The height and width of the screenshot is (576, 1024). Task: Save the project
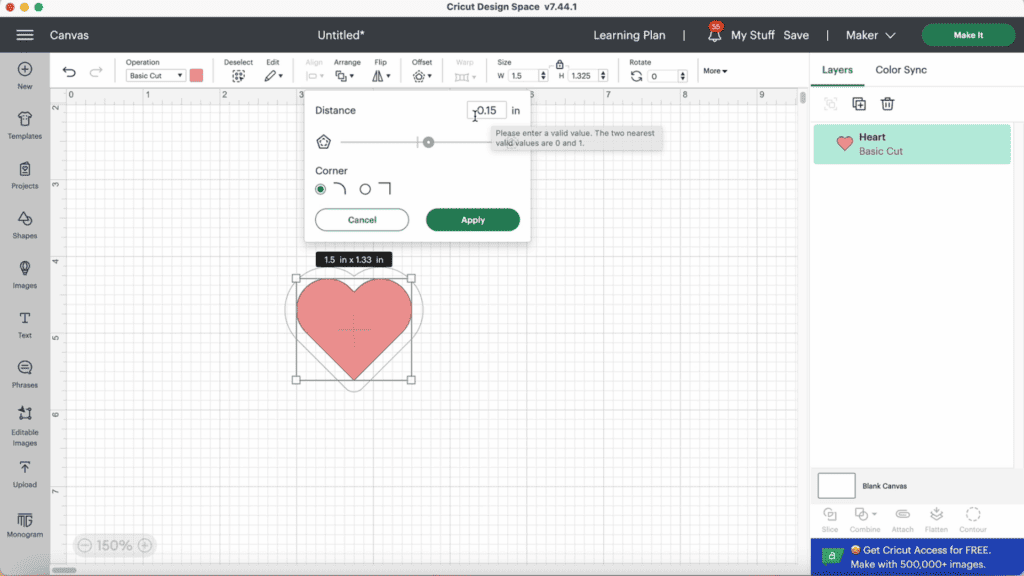[x=796, y=35]
